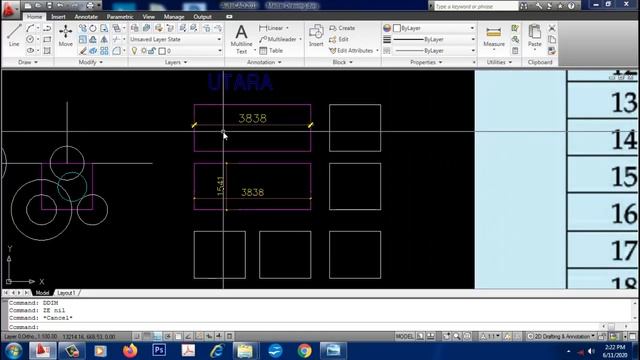
Task: Go to the Manage ribbon tab
Action: pyautogui.click(x=174, y=17)
